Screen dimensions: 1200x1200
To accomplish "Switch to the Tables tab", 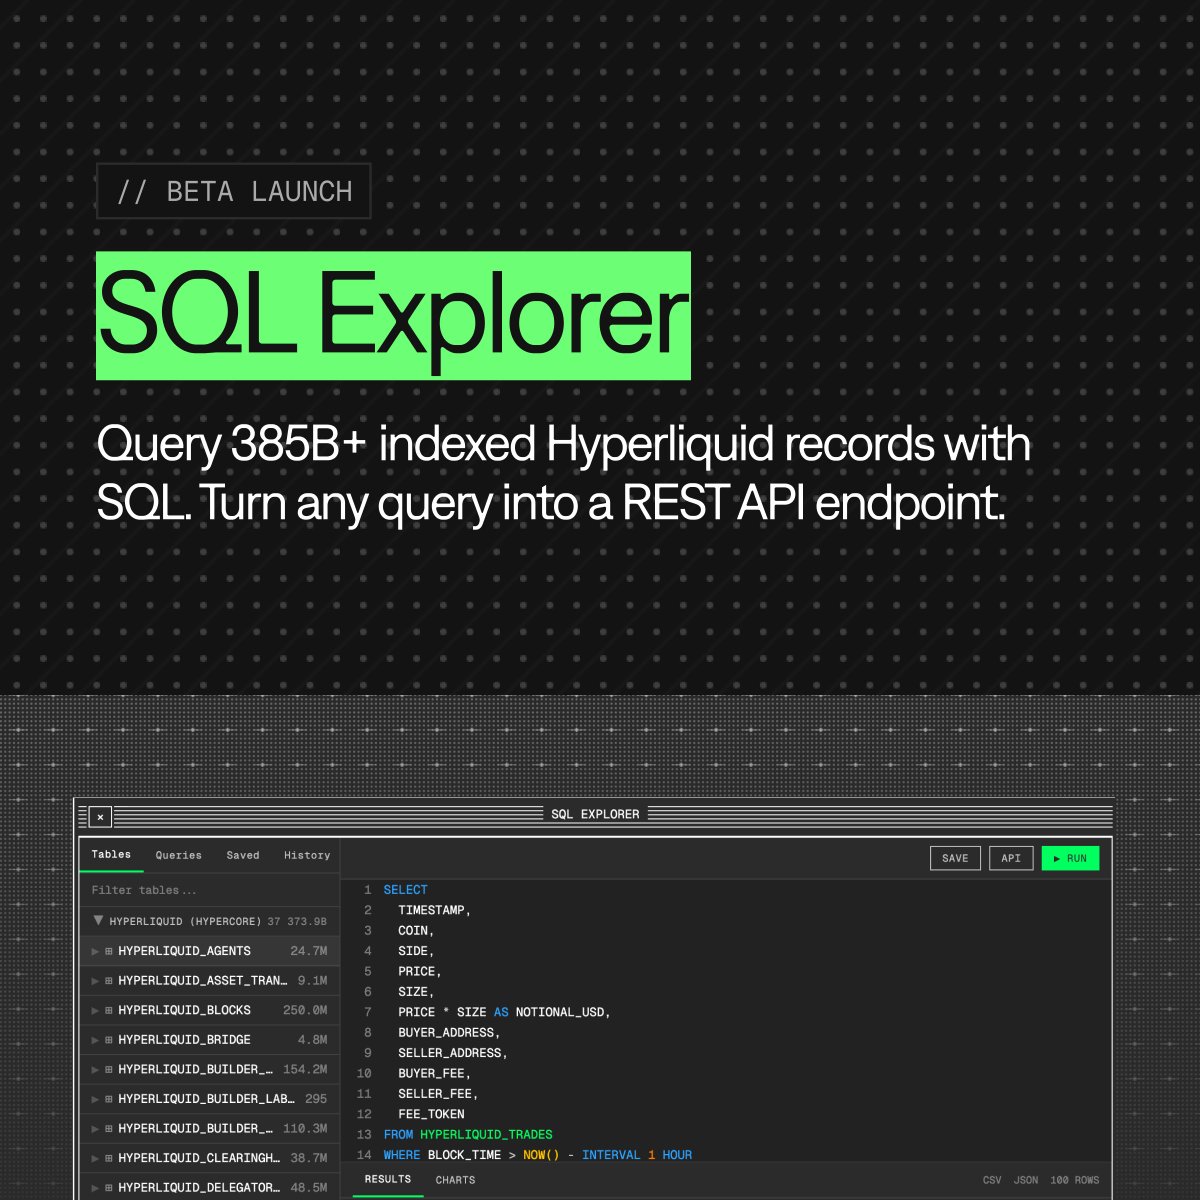I will pyautogui.click(x=111, y=855).
